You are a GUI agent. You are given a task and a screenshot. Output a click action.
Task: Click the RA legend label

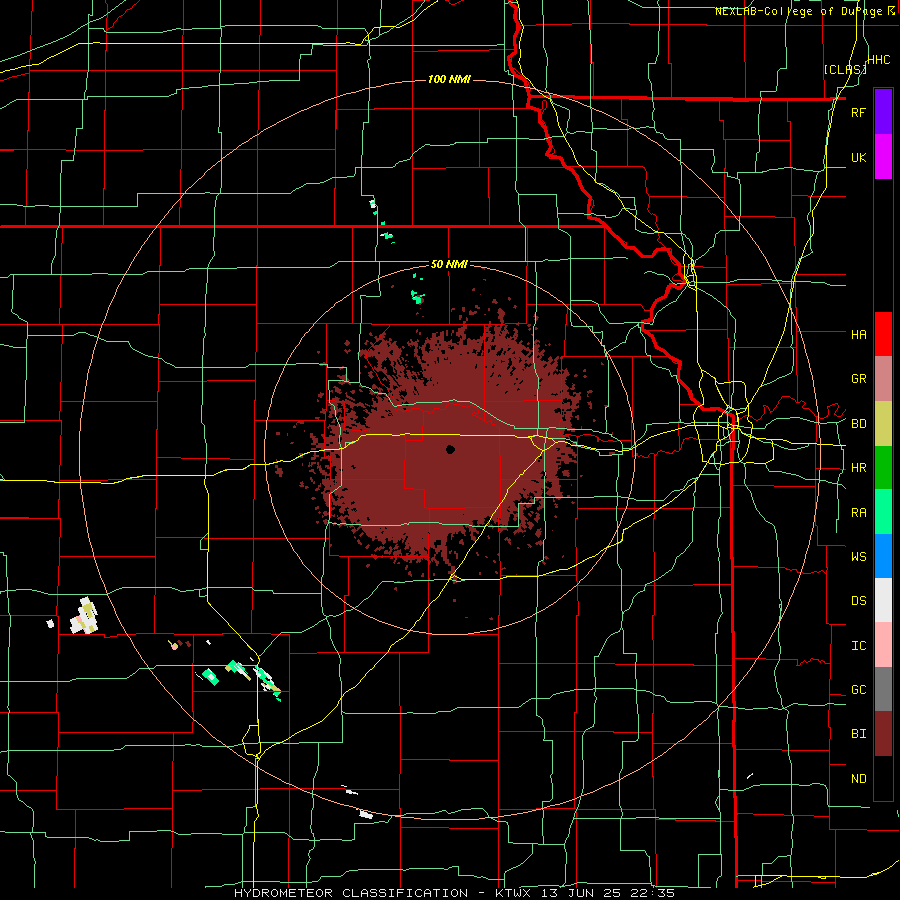tap(858, 513)
